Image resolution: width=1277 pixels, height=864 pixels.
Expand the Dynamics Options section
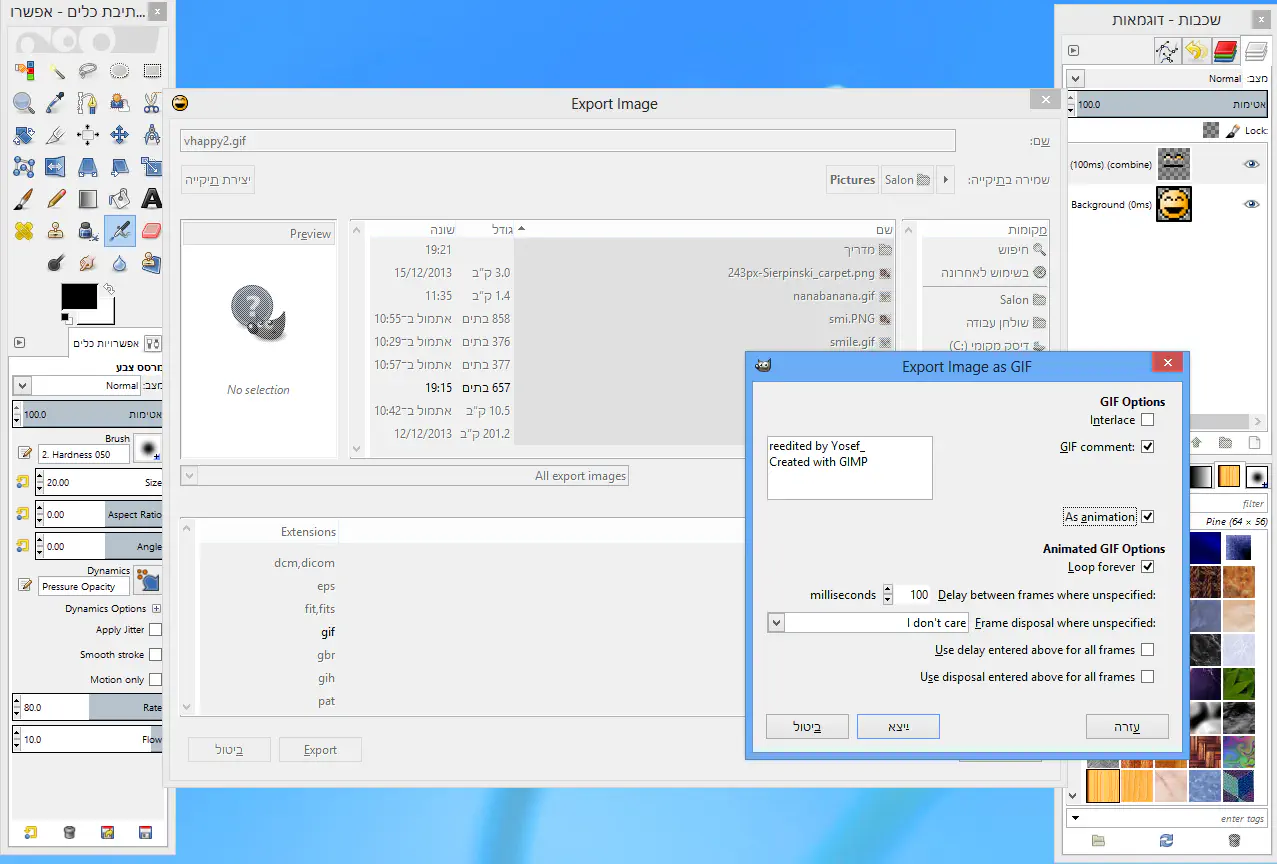point(156,608)
